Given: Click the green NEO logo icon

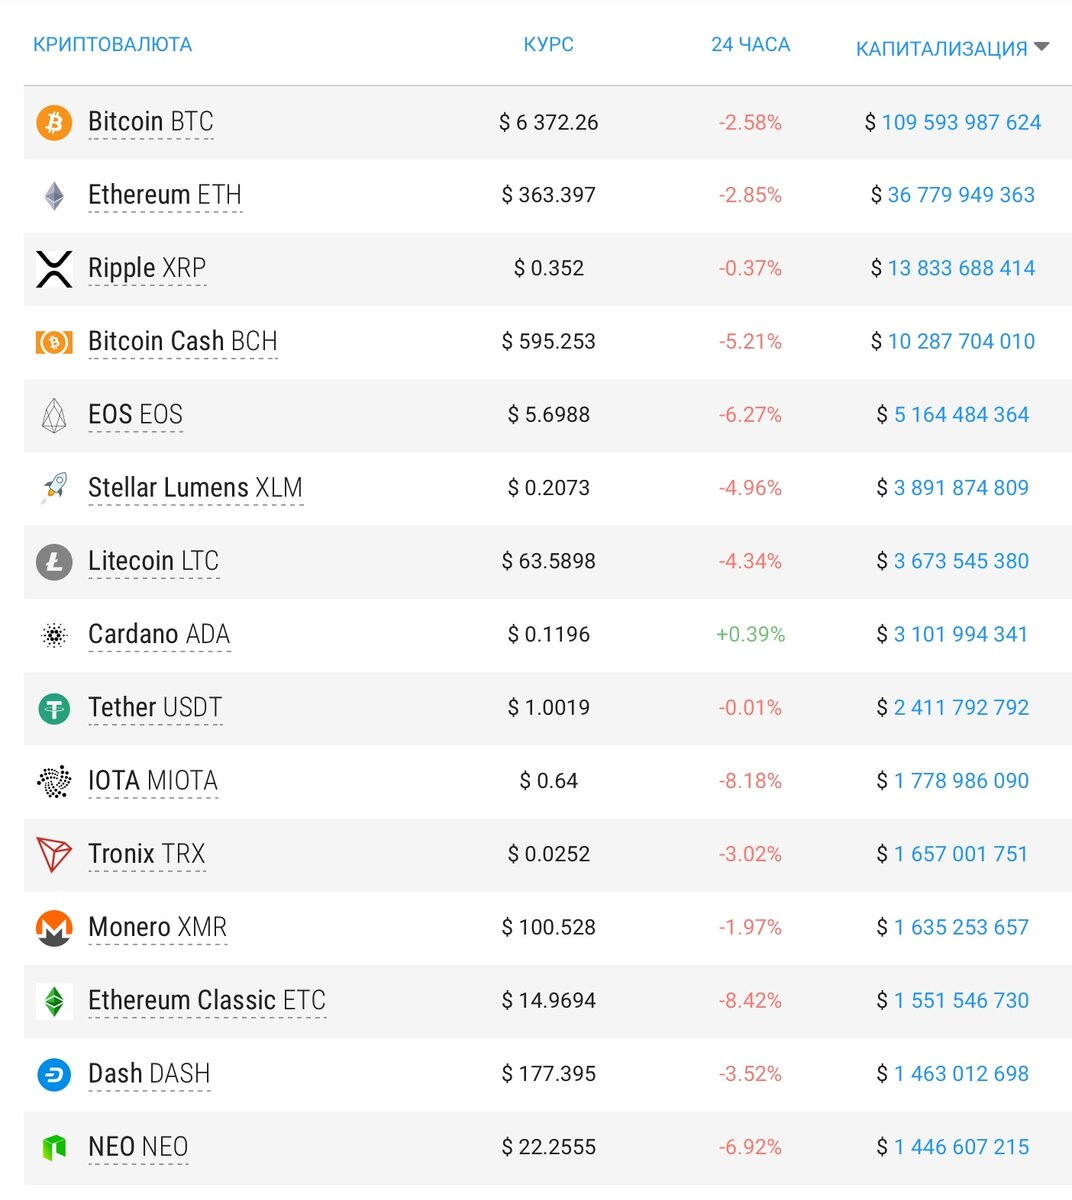Looking at the screenshot, I should click(54, 1147).
